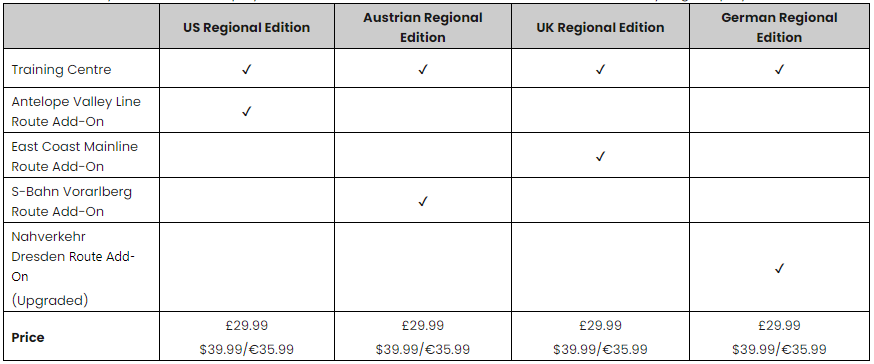Image resolution: width=874 pixels, height=364 pixels.
Task: Click the Nahverkehr Dresden Route Add-On label
Action: pos(74,268)
